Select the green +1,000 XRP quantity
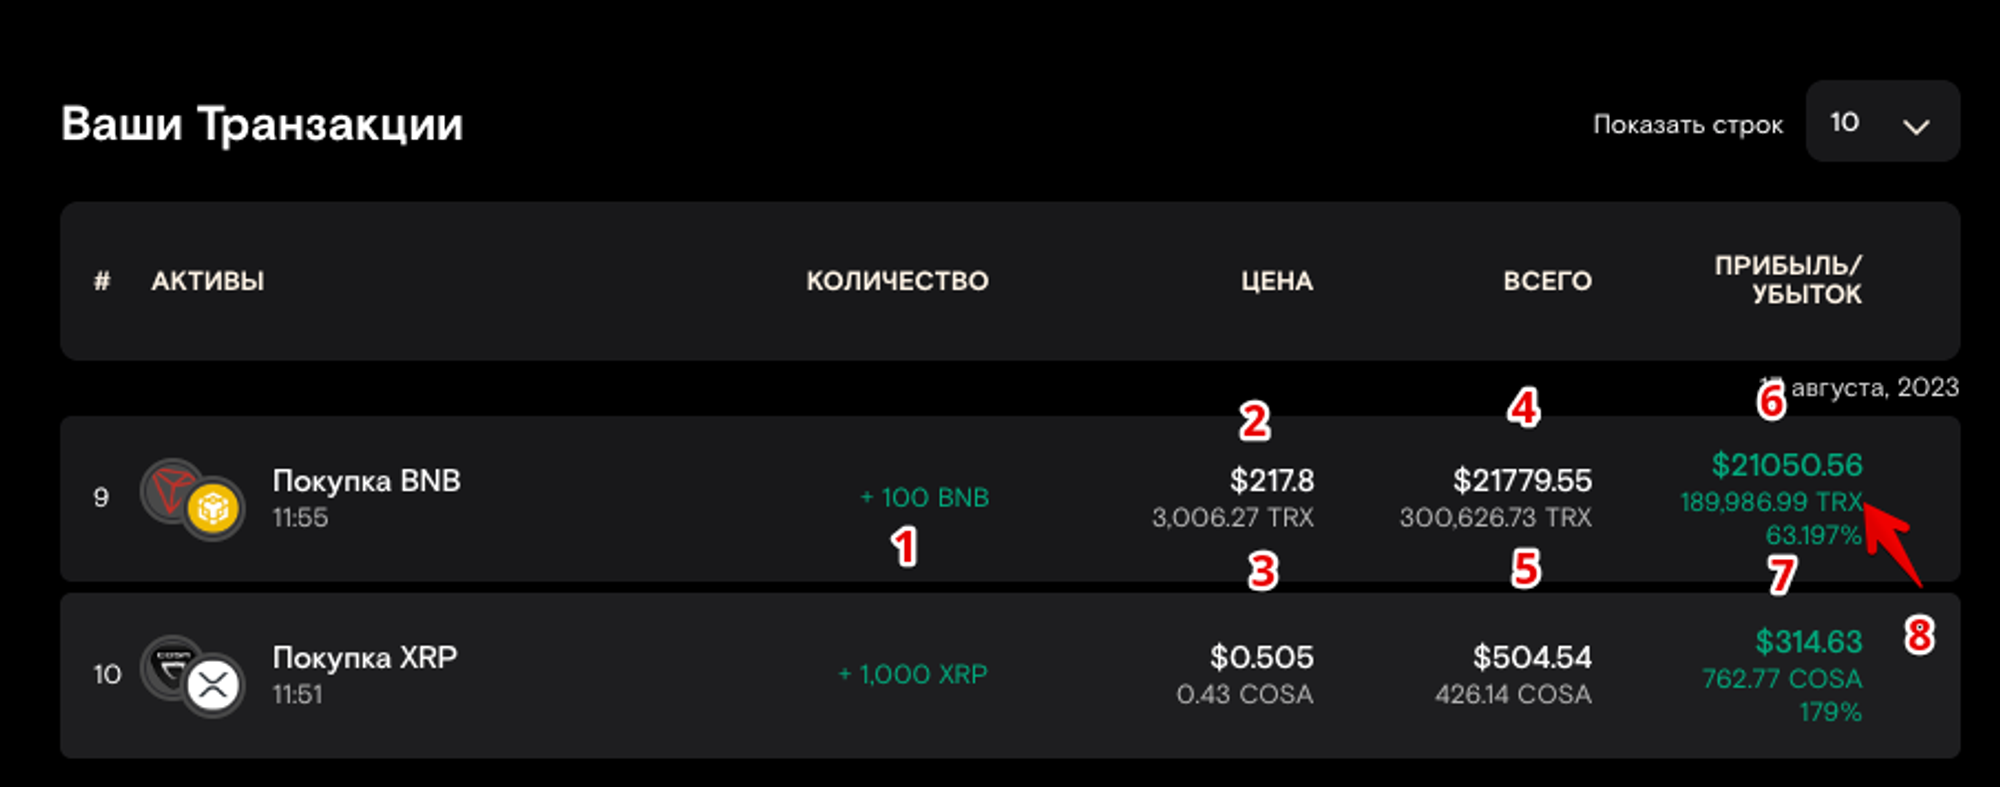 tap(912, 673)
